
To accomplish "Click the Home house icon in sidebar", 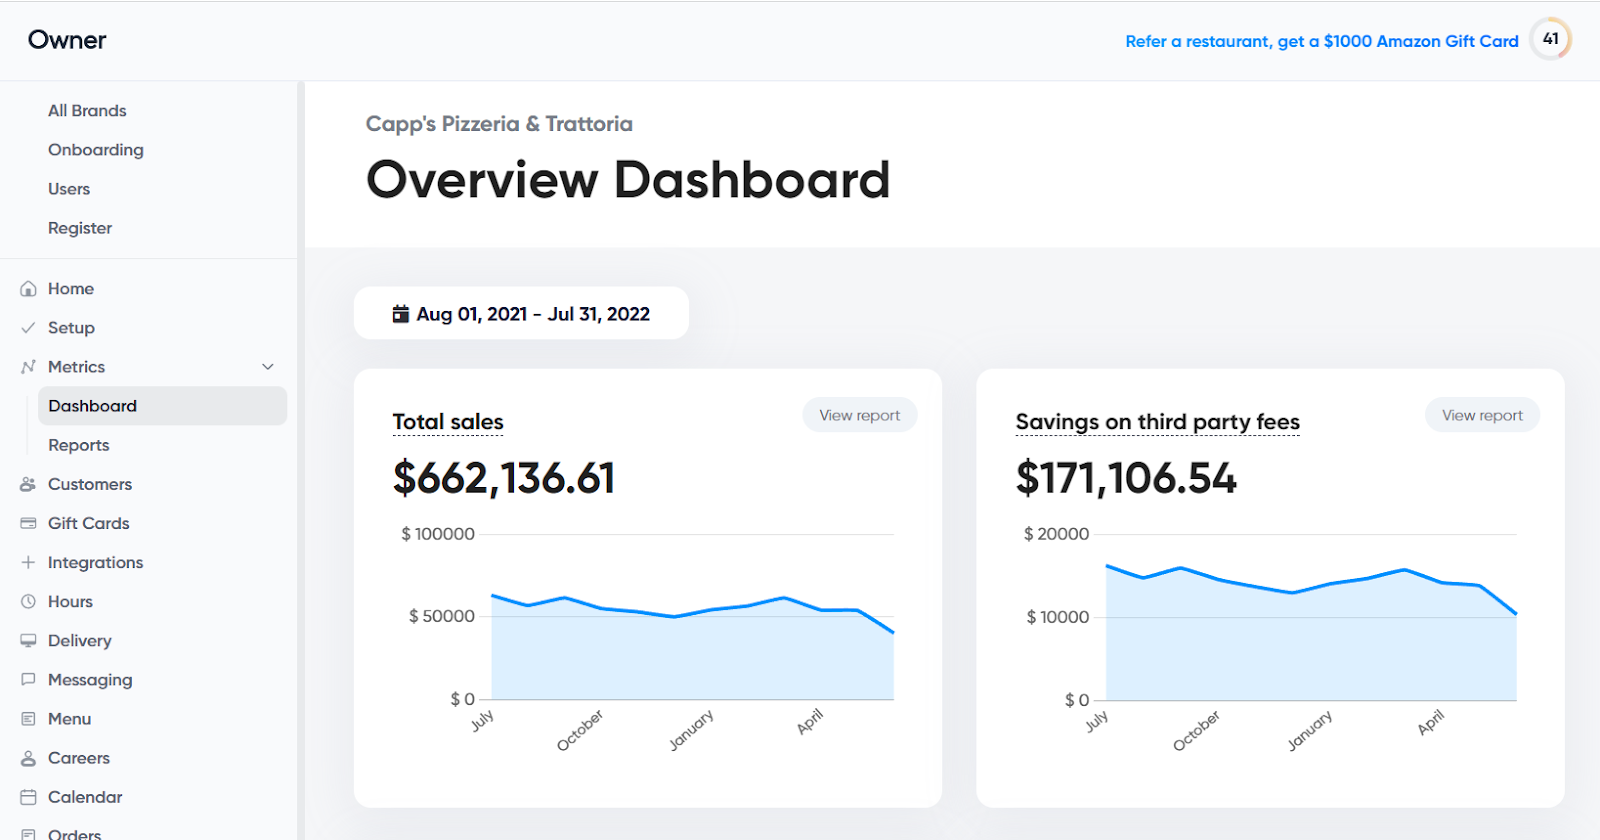I will [28, 289].
